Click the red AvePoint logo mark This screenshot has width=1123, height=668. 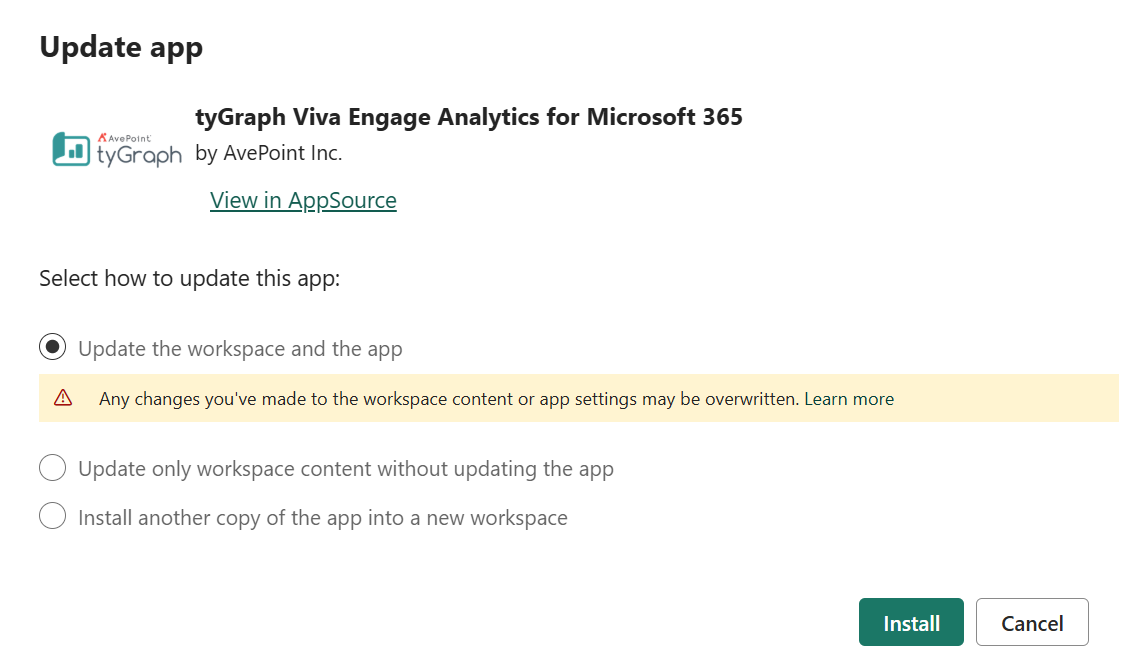point(102,137)
